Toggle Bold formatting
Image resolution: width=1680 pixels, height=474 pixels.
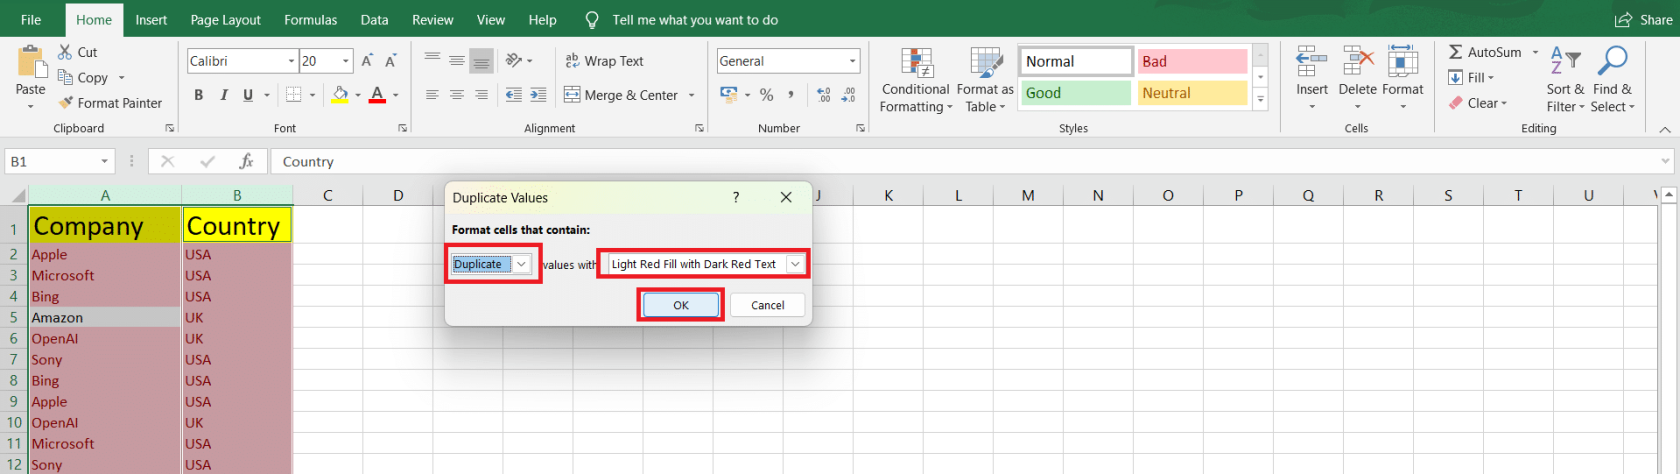pyautogui.click(x=198, y=95)
